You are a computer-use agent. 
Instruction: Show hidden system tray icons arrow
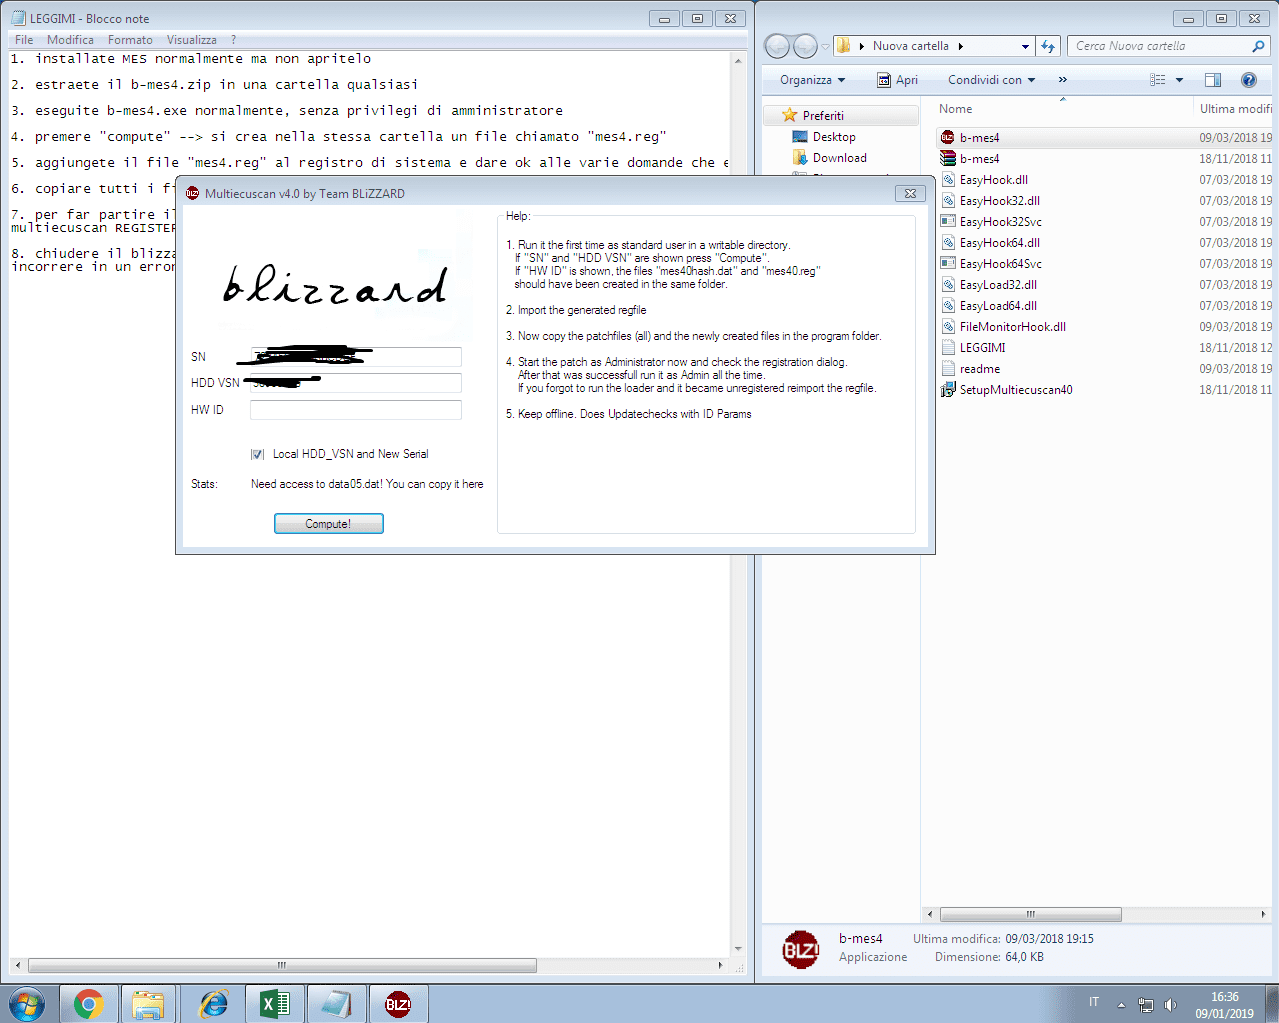point(1121,1005)
